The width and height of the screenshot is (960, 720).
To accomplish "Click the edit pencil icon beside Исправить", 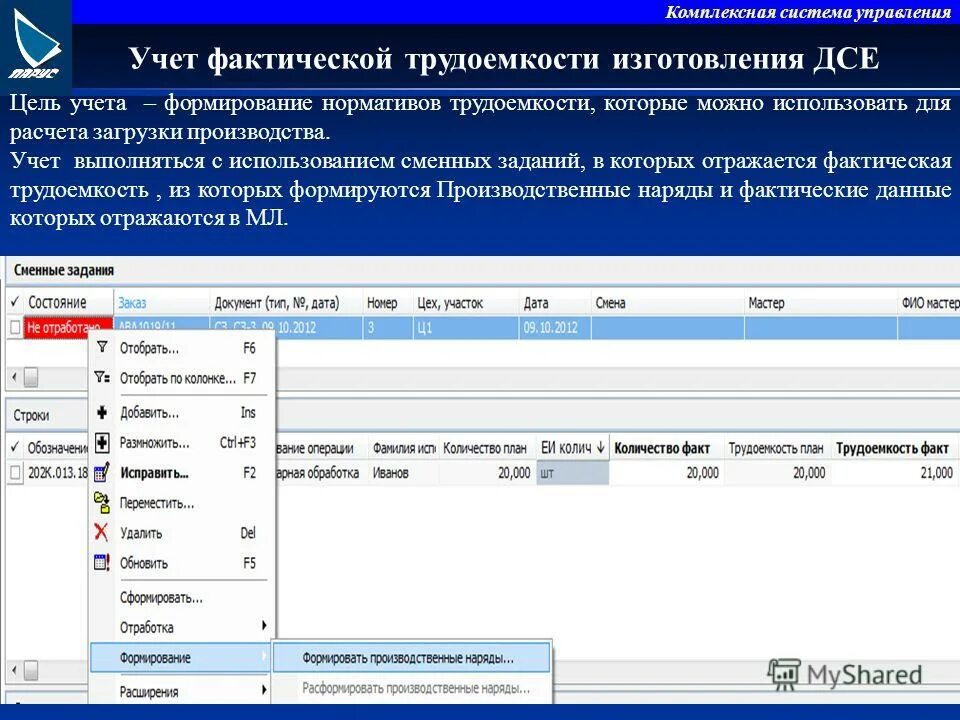I will pos(102,472).
